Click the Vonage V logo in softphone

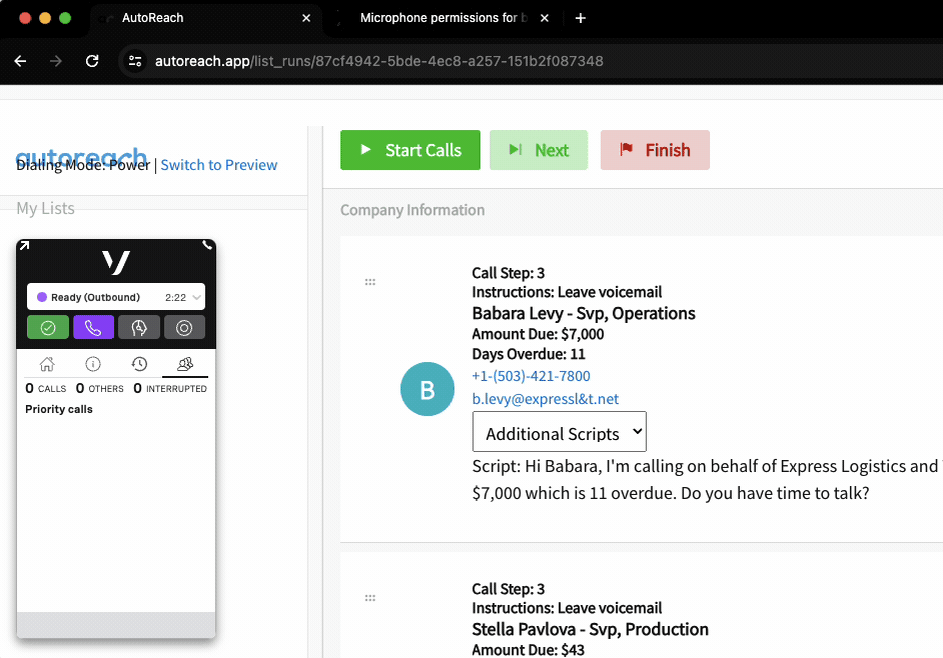tap(116, 262)
